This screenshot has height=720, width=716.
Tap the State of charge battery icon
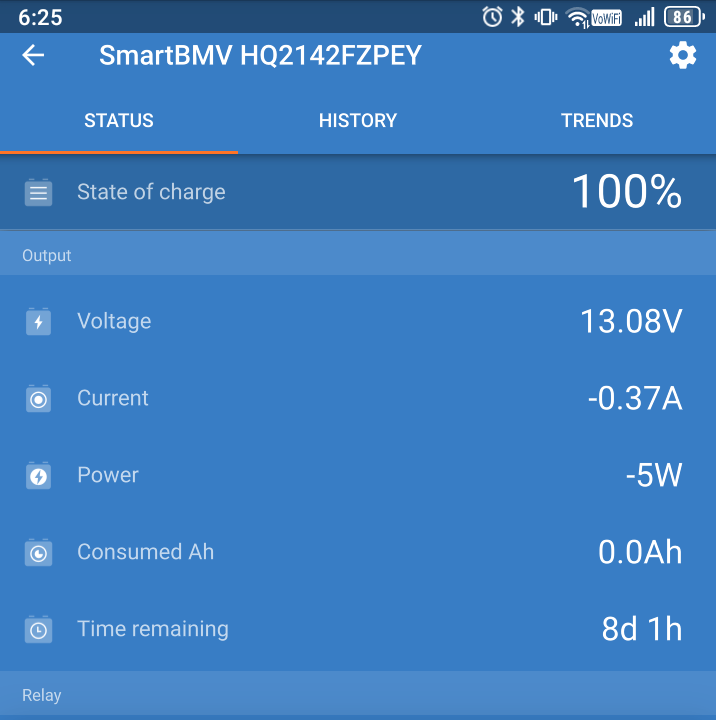coord(38,192)
